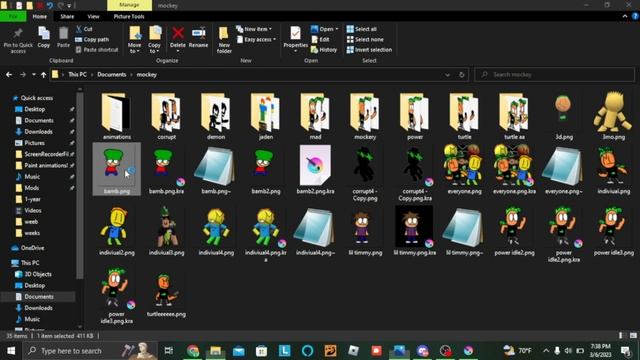Switch to the View tab

click(93, 16)
